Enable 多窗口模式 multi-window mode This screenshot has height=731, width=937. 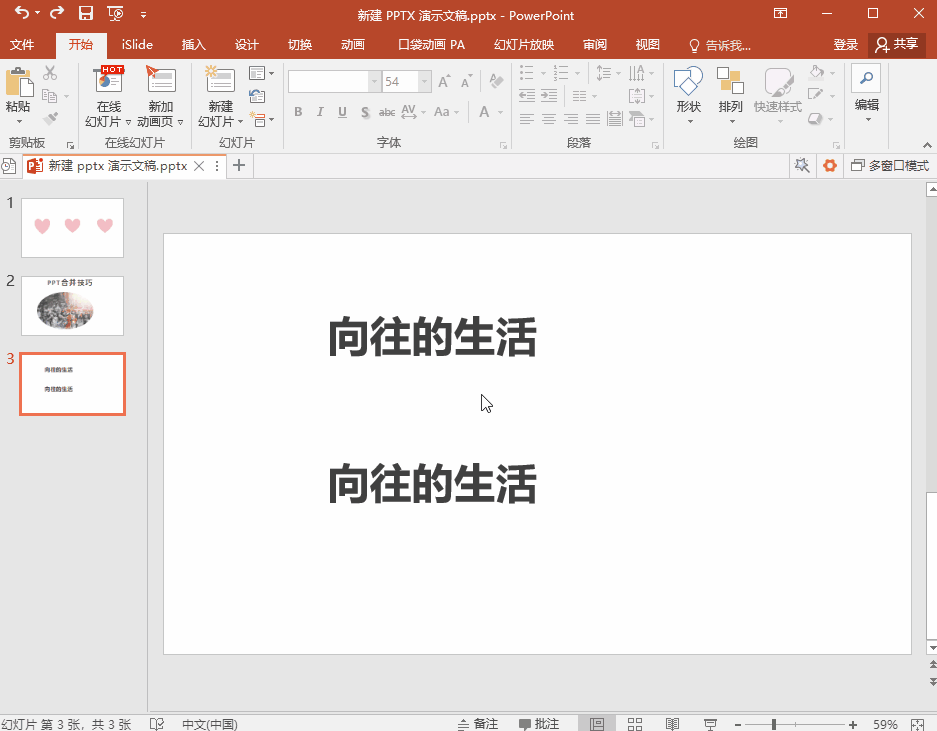[x=890, y=166]
